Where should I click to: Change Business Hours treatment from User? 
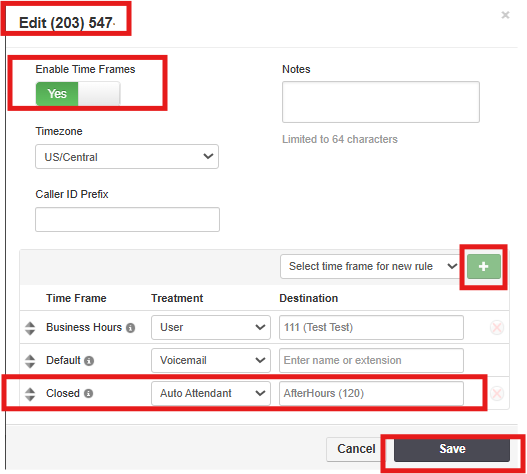(211, 327)
